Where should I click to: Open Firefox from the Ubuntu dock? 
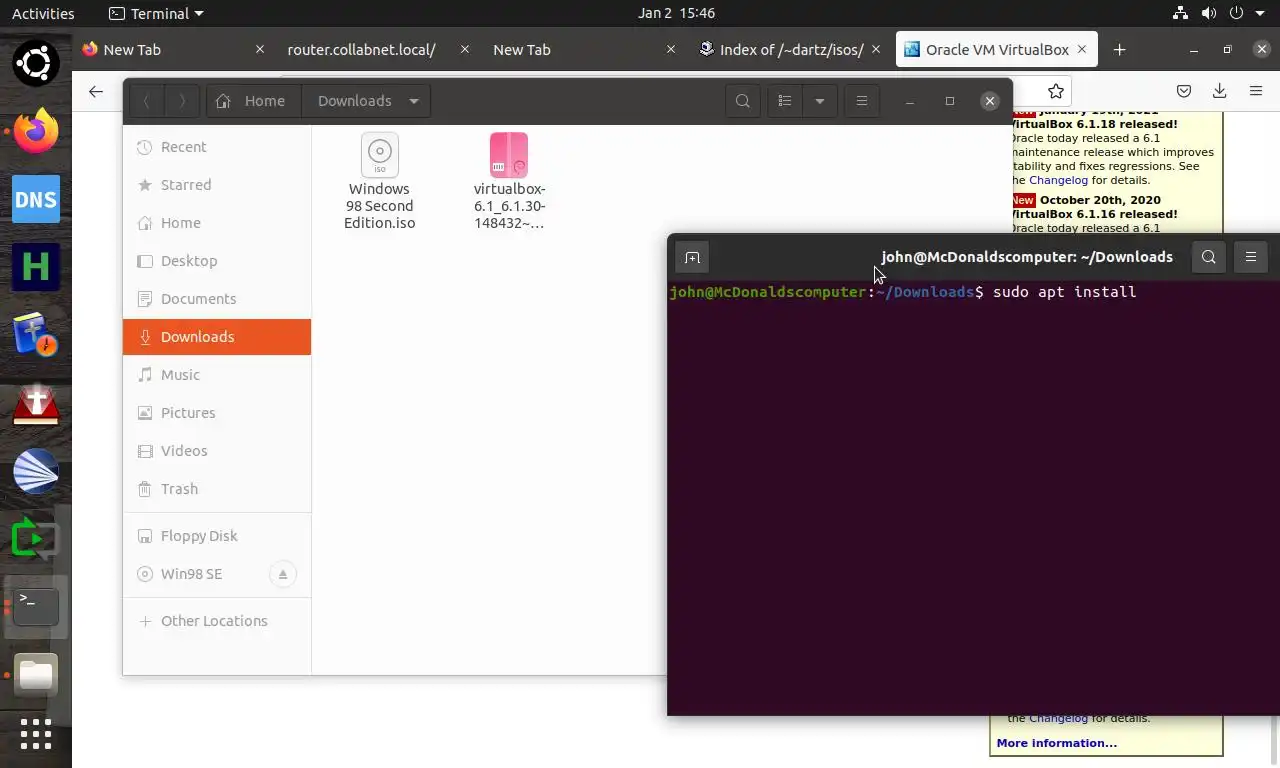coord(36,131)
